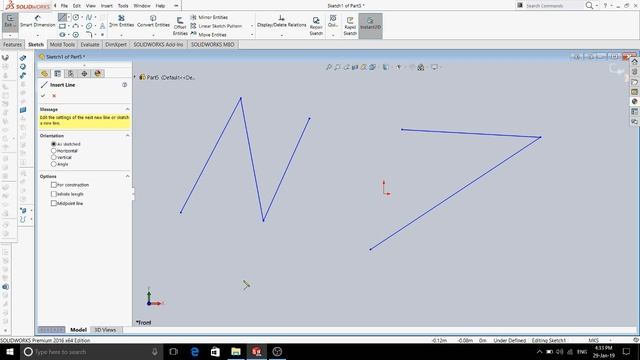This screenshot has width=640, height=360.
Task: Open the DimXpertManager tab
Action: pyautogui.click(x=84, y=73)
